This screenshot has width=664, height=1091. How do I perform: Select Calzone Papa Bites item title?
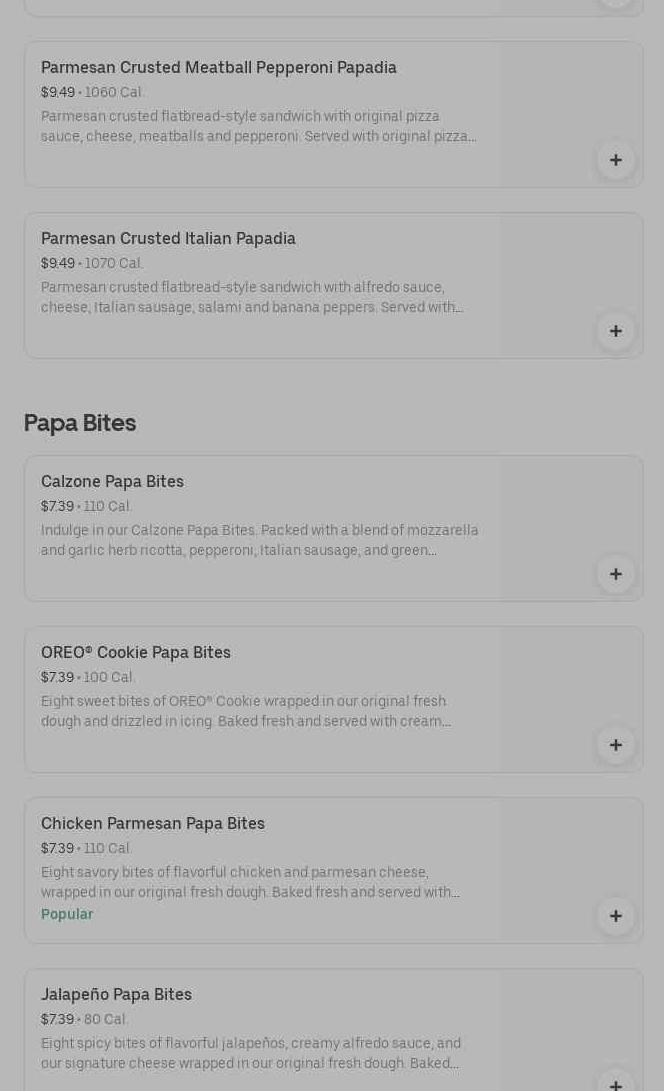click(x=112, y=481)
